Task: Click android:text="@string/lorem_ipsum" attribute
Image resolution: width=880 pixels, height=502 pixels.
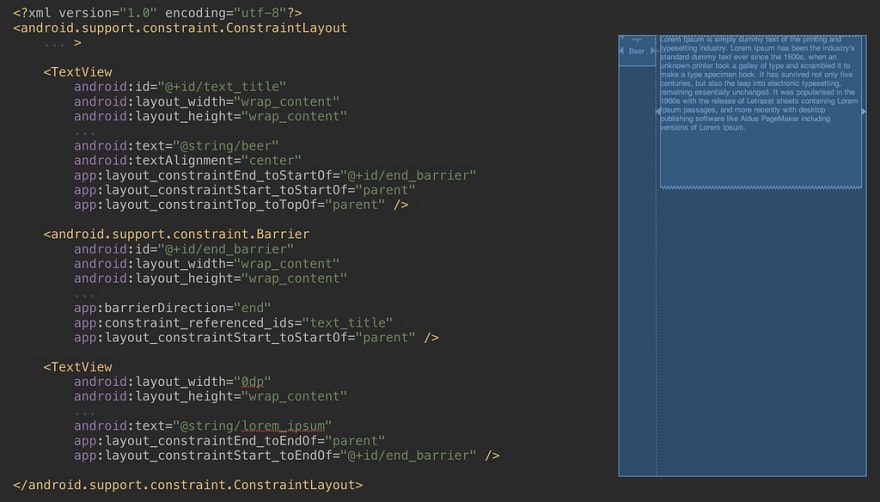Action: 203,426
